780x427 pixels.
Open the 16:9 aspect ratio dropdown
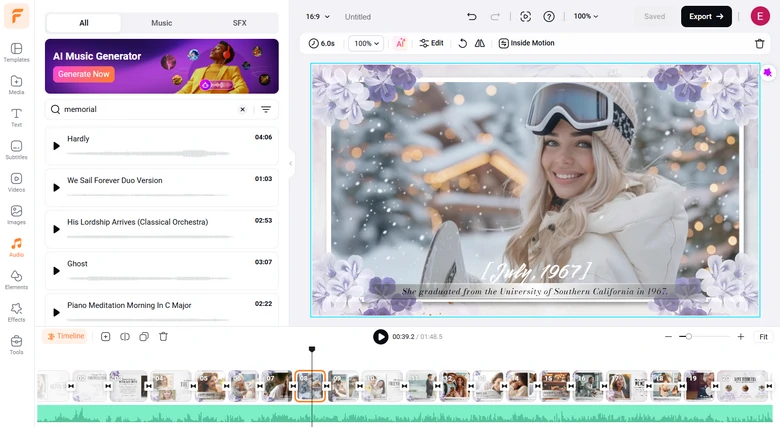click(x=318, y=16)
